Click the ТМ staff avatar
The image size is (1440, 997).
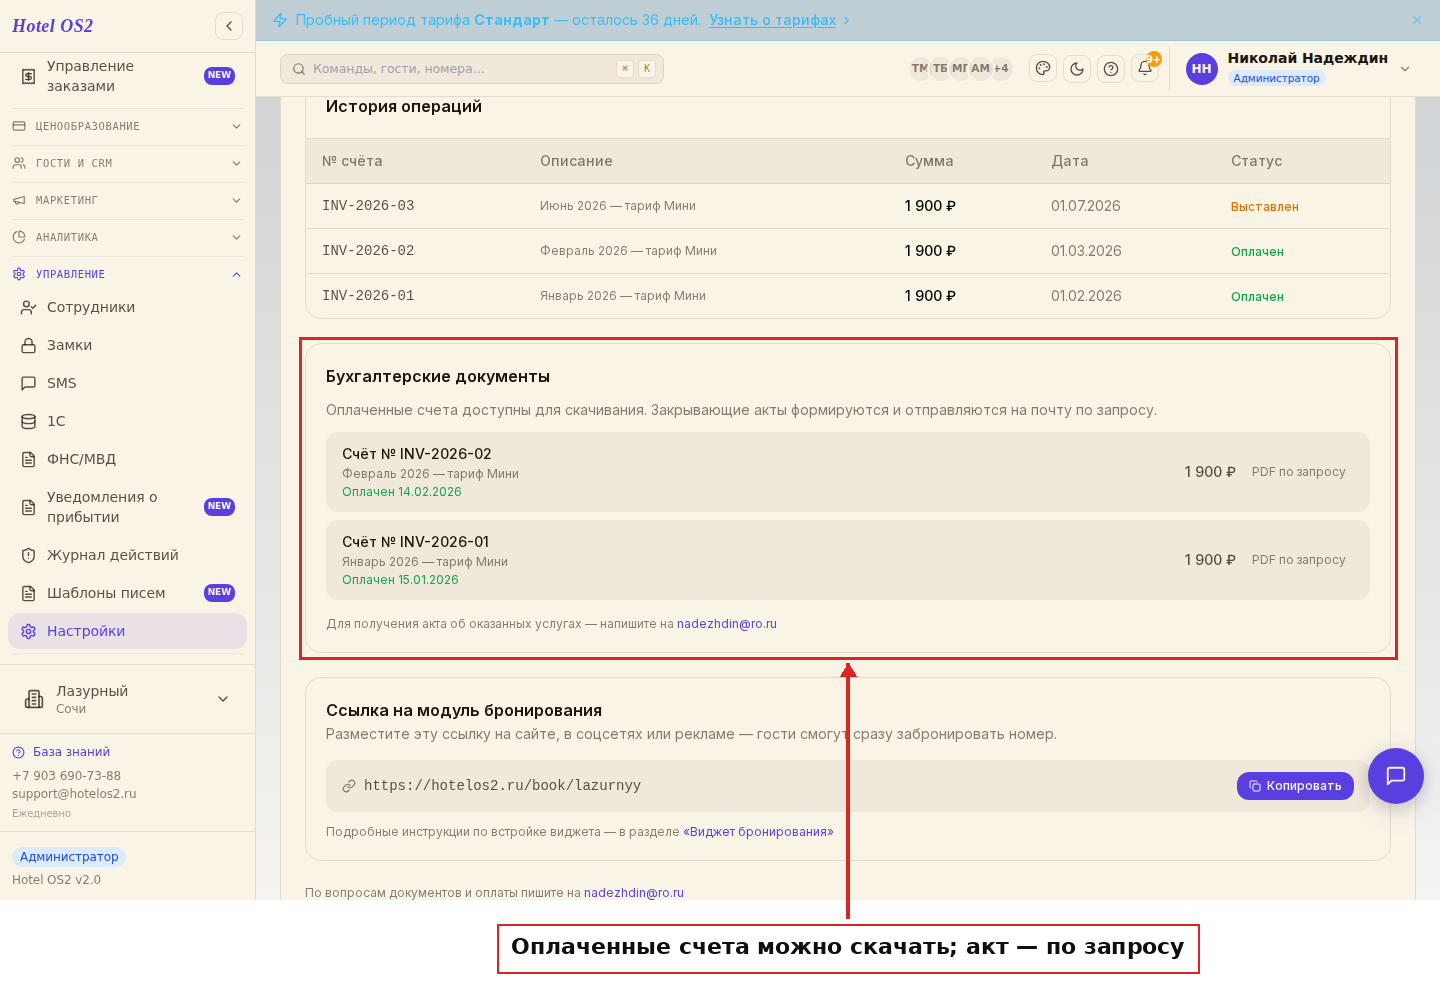919,69
